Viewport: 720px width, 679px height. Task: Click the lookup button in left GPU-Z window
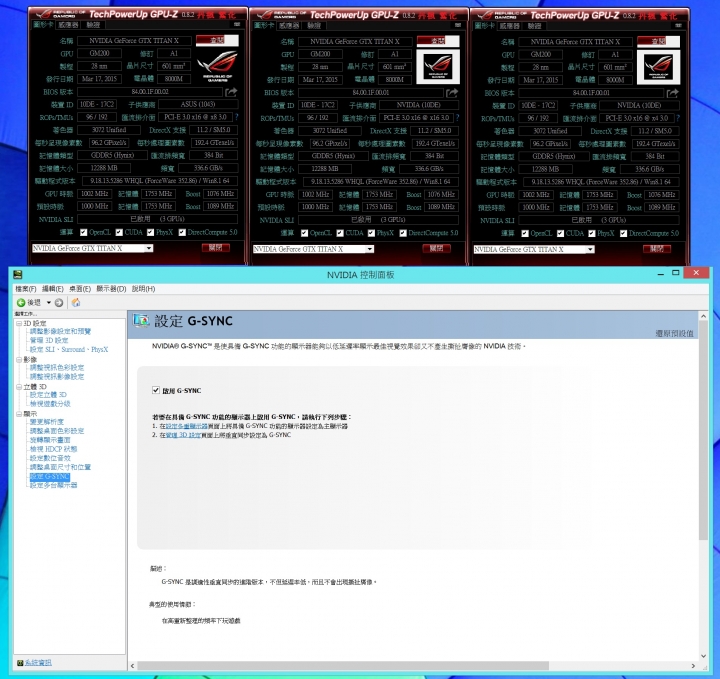pyautogui.click(x=217, y=40)
